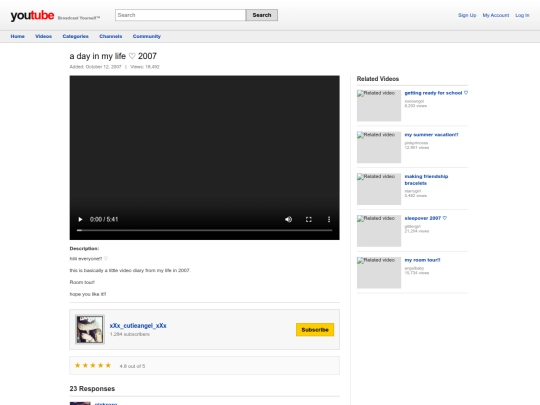Open the Videos tab
This screenshot has height=405, width=540.
(x=43, y=36)
